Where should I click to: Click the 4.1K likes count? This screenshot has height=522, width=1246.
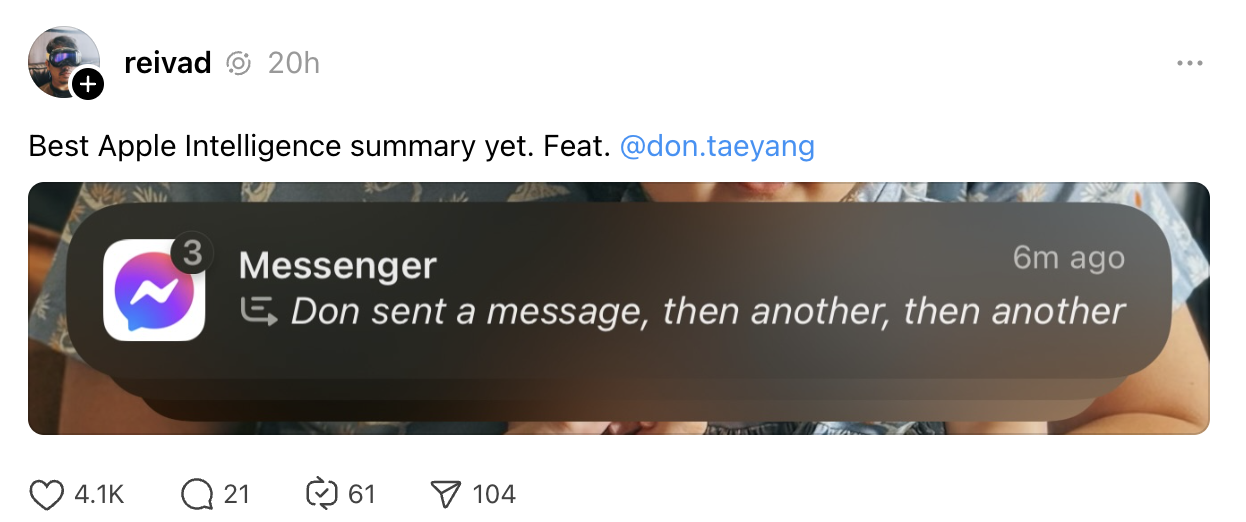point(99,494)
